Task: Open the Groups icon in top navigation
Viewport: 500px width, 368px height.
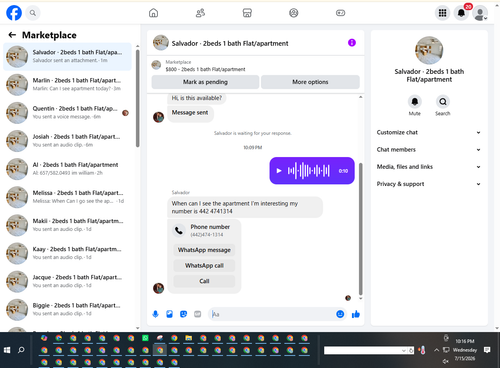Action: pos(294,13)
